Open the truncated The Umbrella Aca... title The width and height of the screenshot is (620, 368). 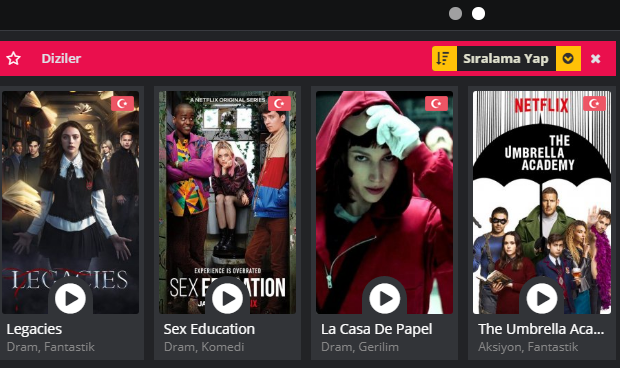tap(541, 329)
